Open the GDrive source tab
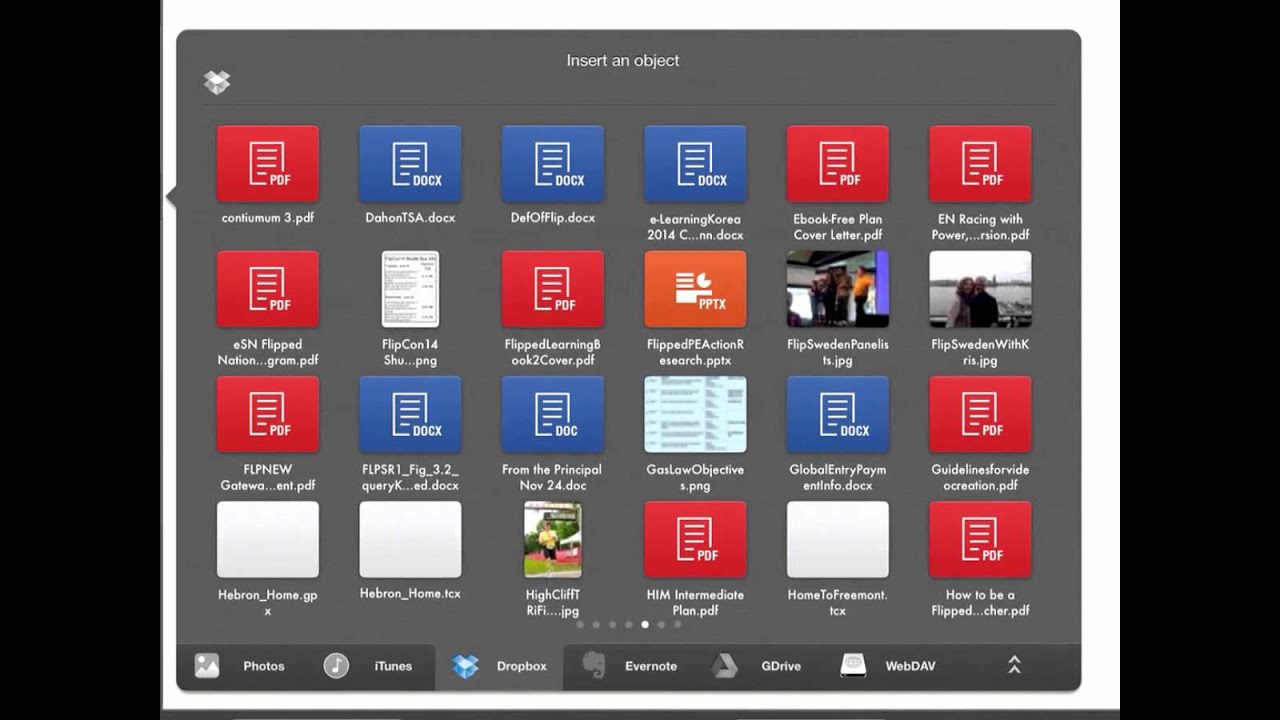This screenshot has width=1280, height=720. click(x=756, y=666)
